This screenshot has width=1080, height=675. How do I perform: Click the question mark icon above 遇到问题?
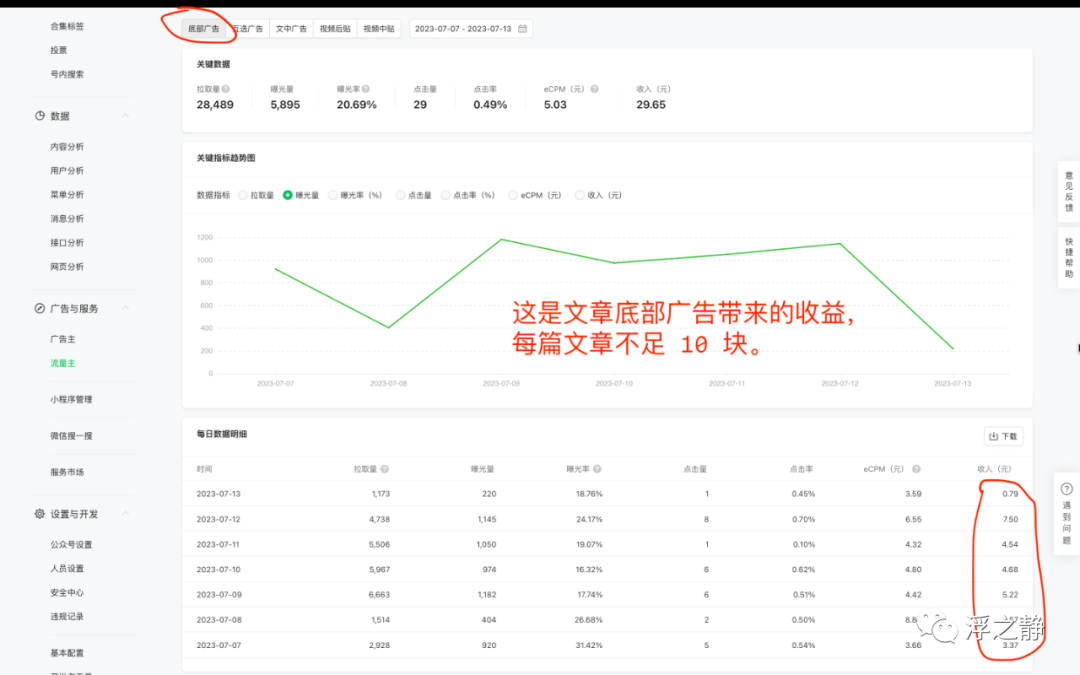(x=1067, y=489)
